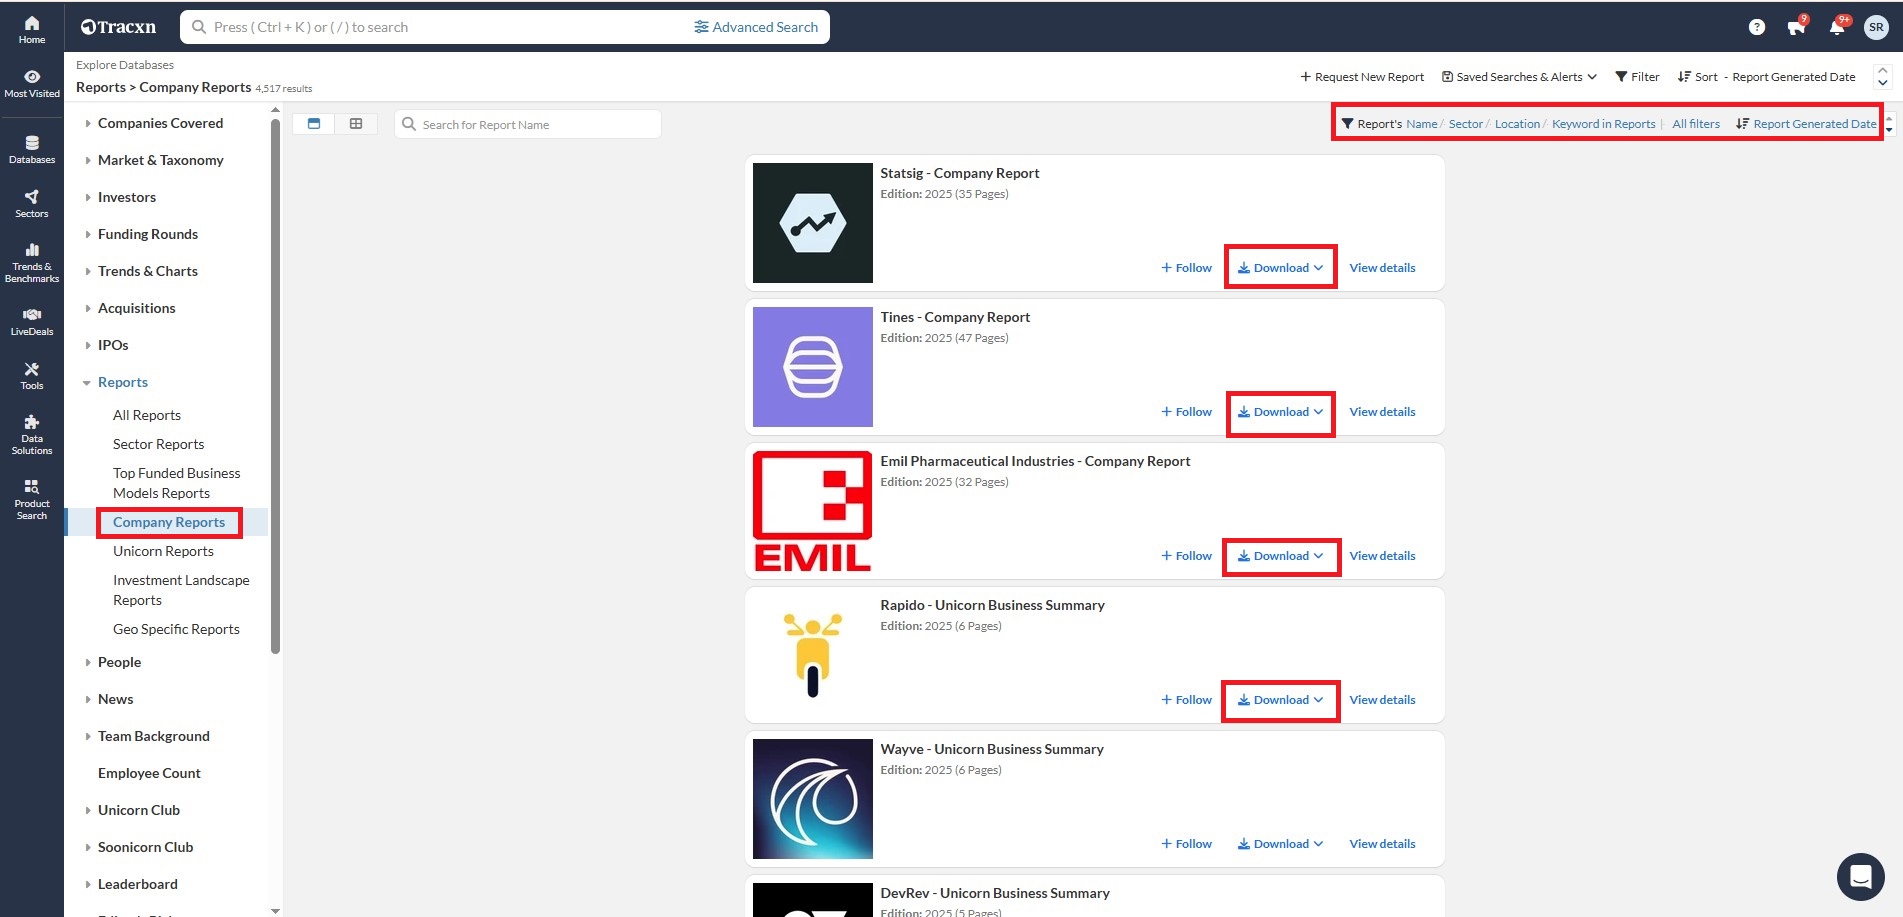Open notifications bell icon
Image resolution: width=1903 pixels, height=917 pixels.
tap(1837, 27)
